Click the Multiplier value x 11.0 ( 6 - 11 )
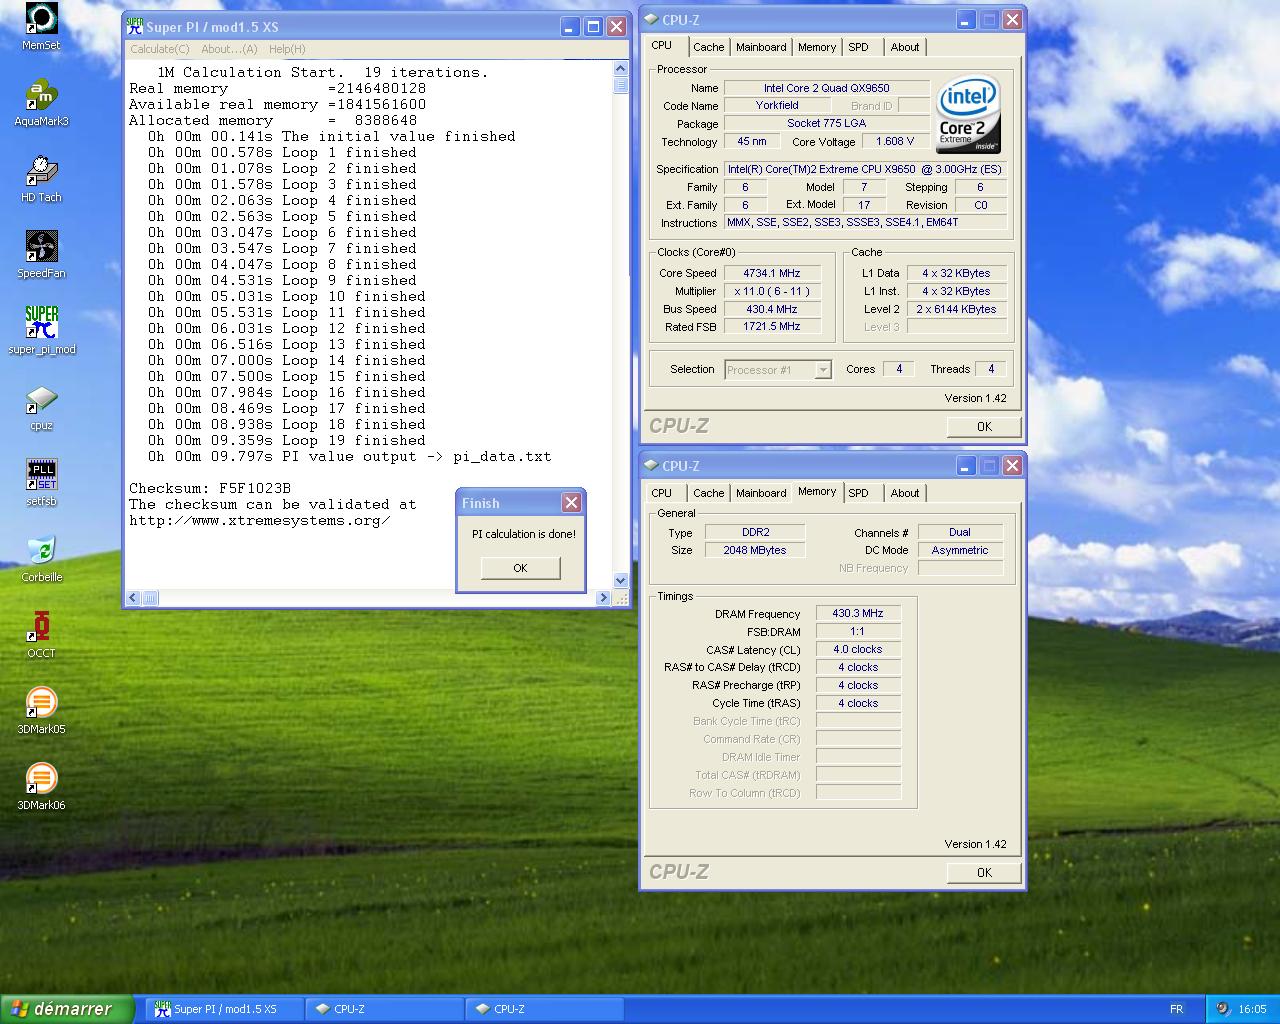 click(772, 291)
